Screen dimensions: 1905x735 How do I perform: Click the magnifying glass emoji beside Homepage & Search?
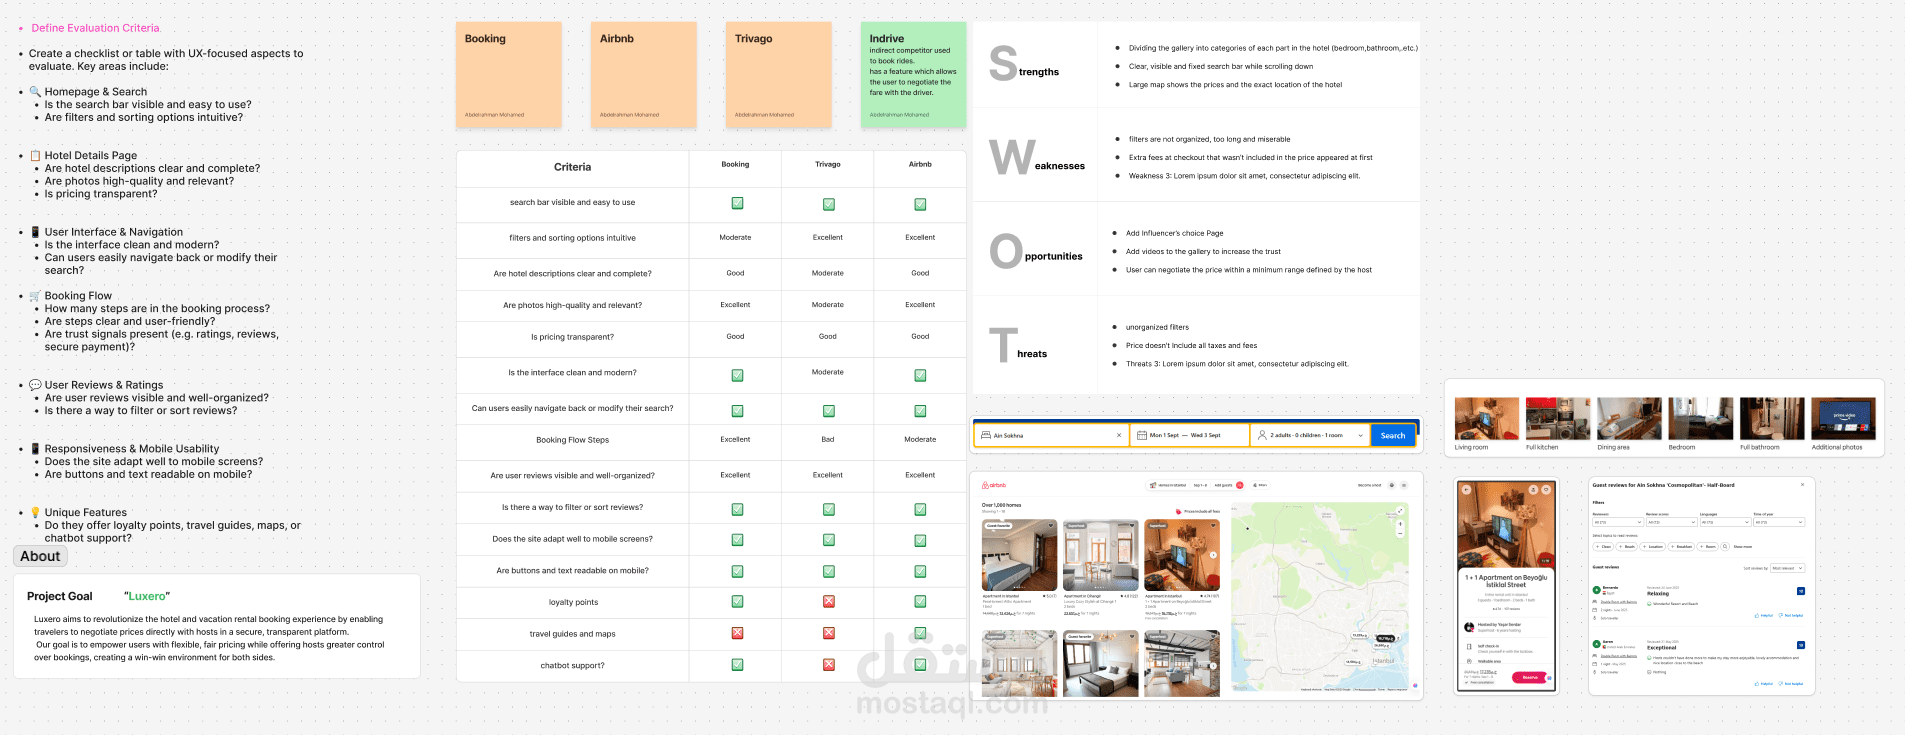pyautogui.click(x=35, y=92)
